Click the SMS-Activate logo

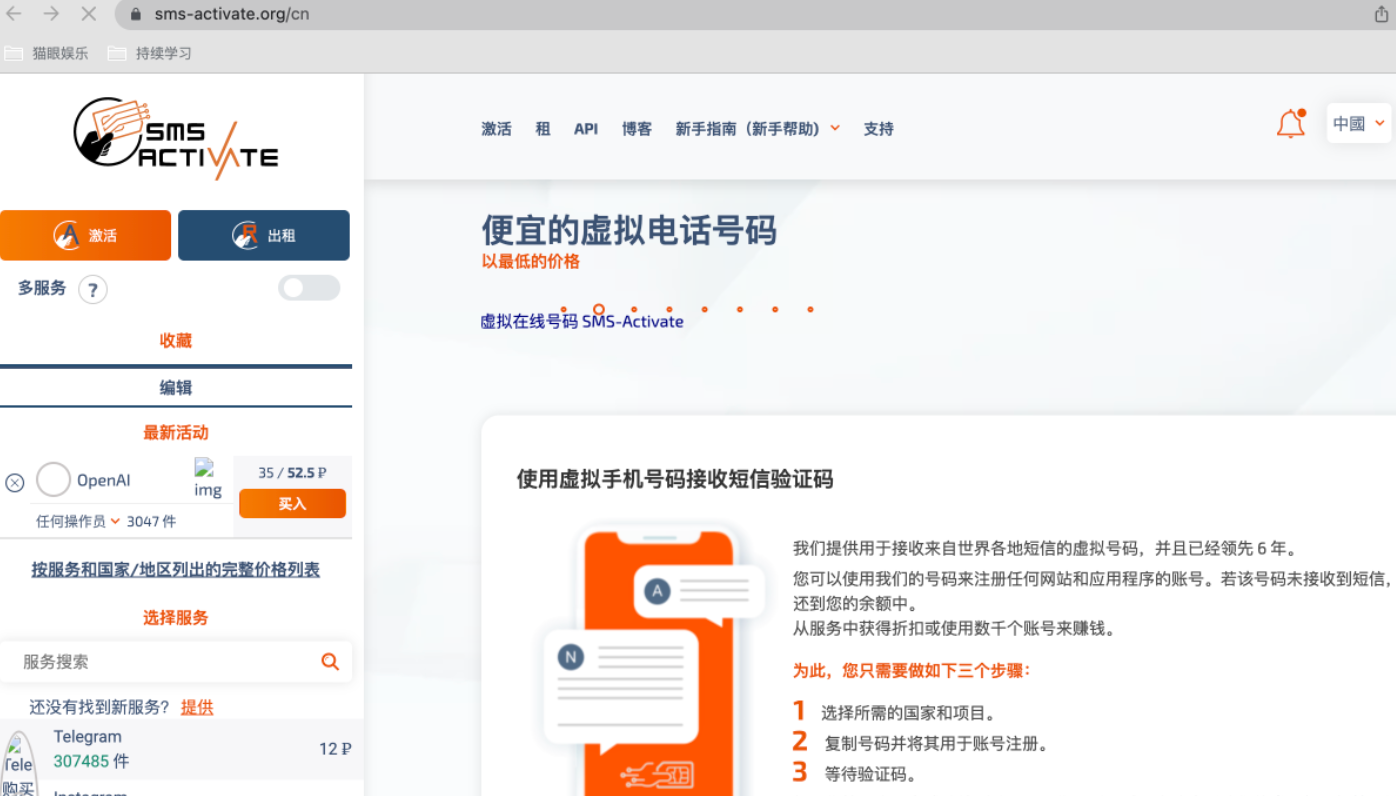coord(176,138)
